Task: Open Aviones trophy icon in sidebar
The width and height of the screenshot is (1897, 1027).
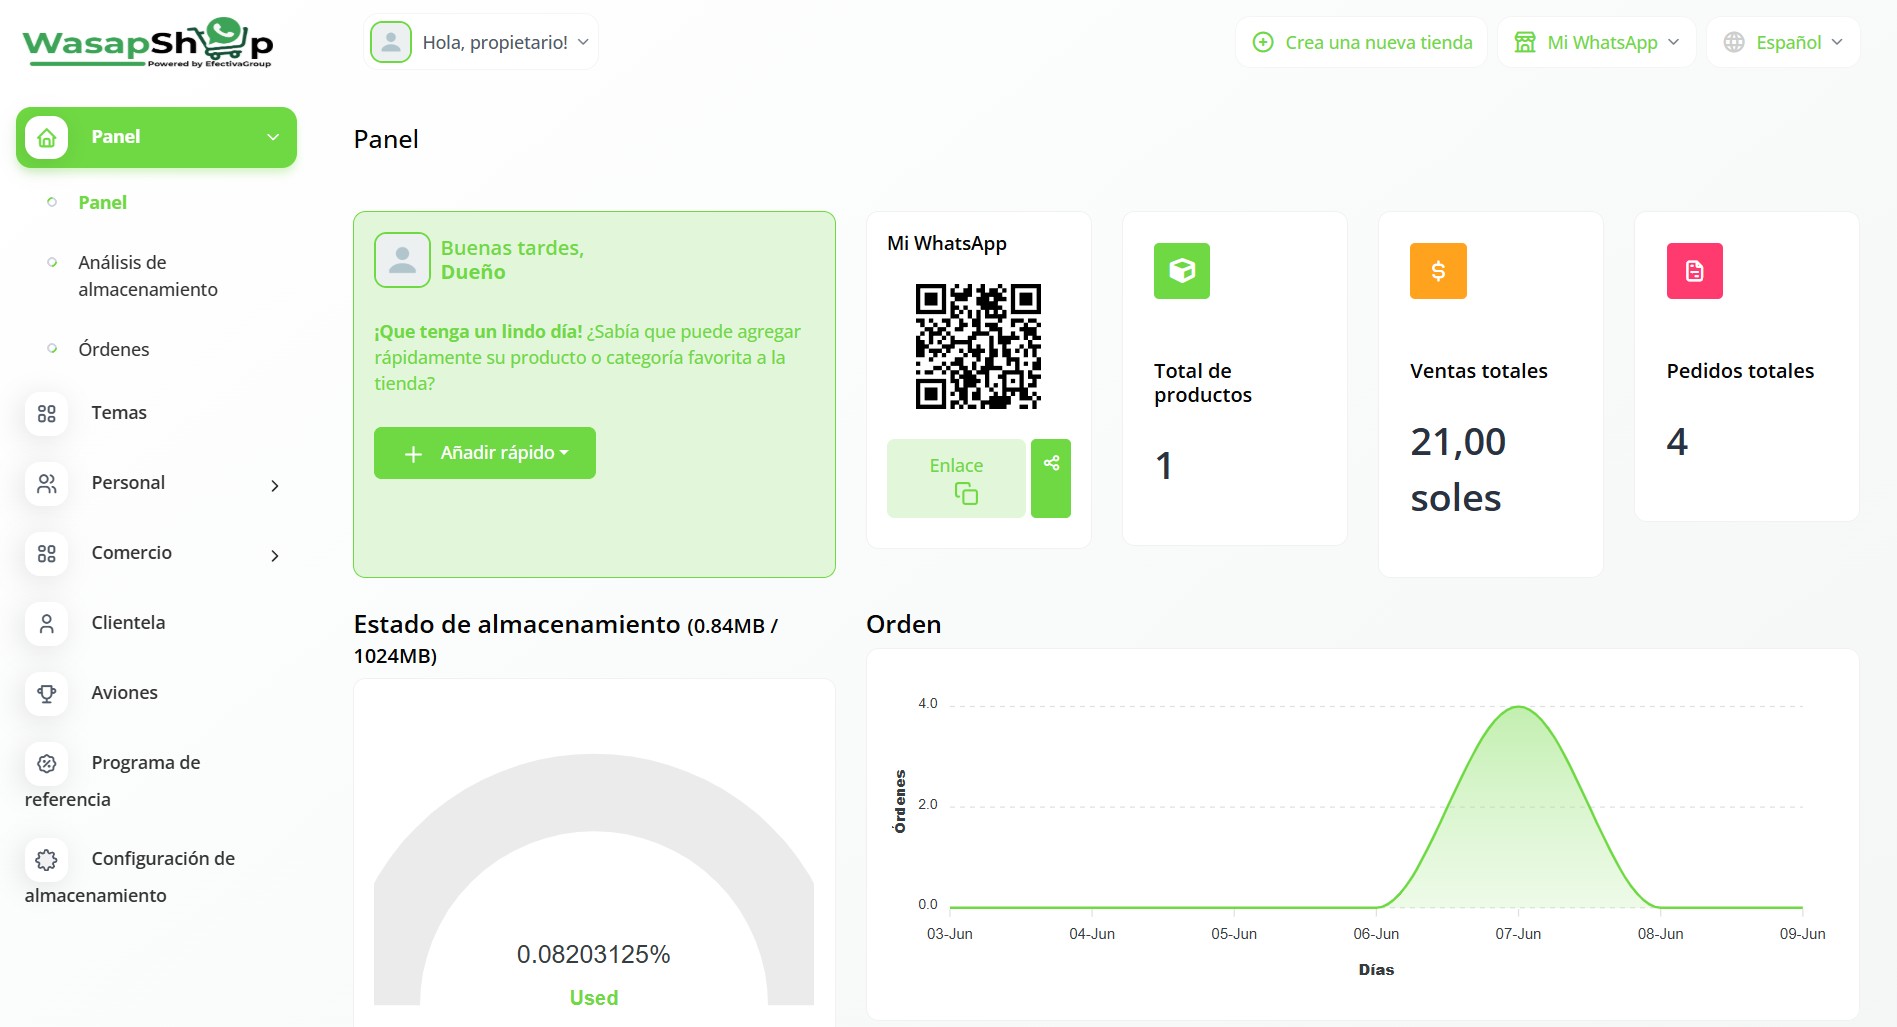Action: coord(47,694)
